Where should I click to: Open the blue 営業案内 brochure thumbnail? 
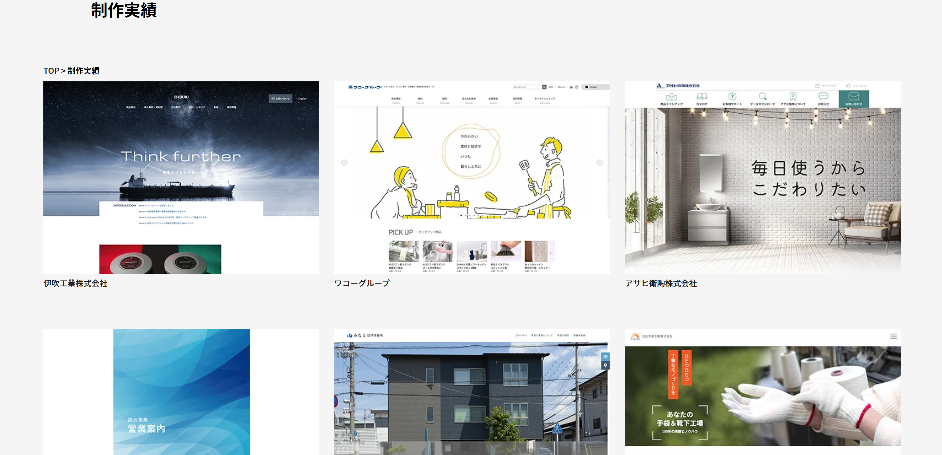(x=181, y=392)
